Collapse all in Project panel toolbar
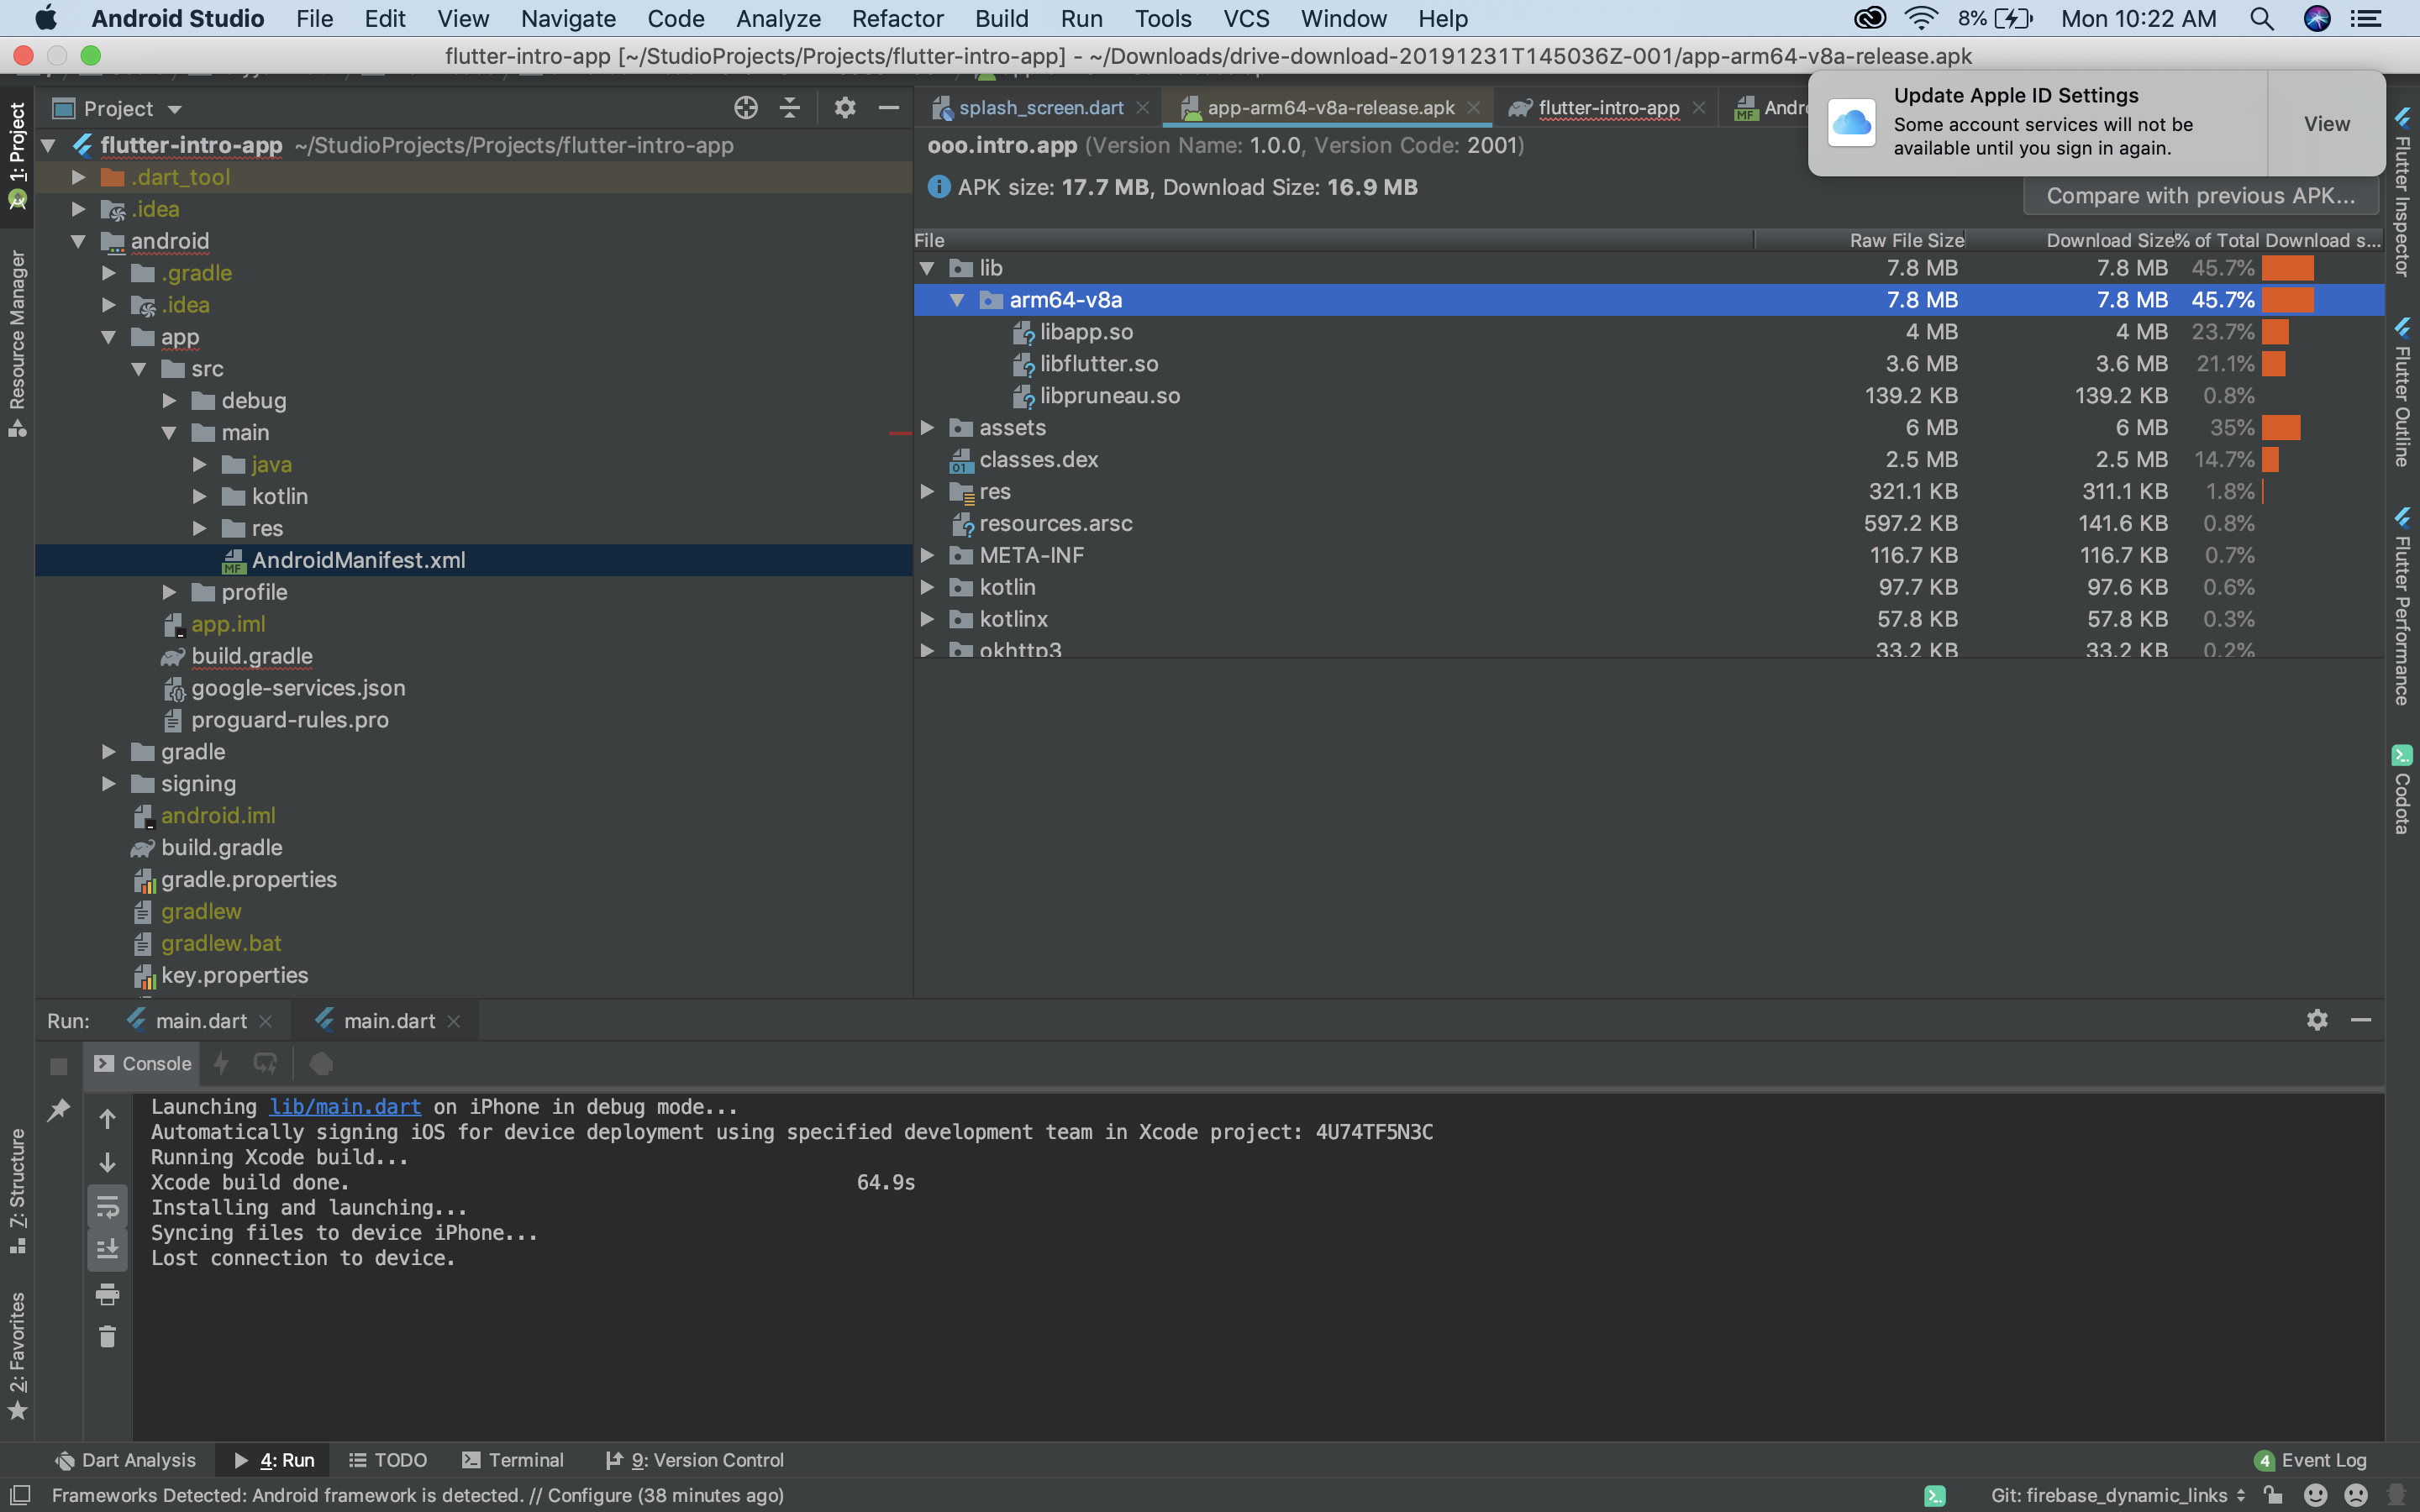The image size is (2420, 1512). [x=790, y=108]
